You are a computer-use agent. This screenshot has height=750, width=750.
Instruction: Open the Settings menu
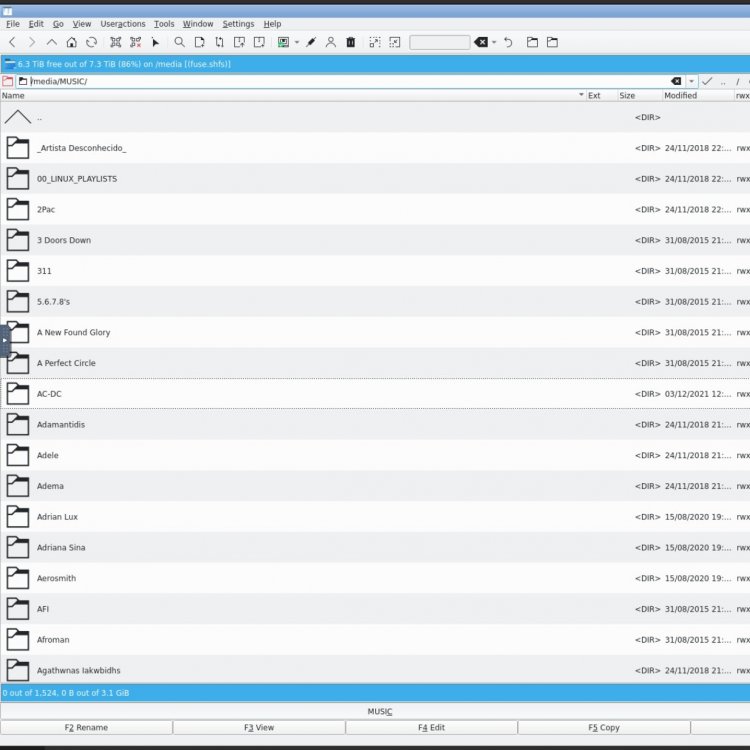click(238, 24)
